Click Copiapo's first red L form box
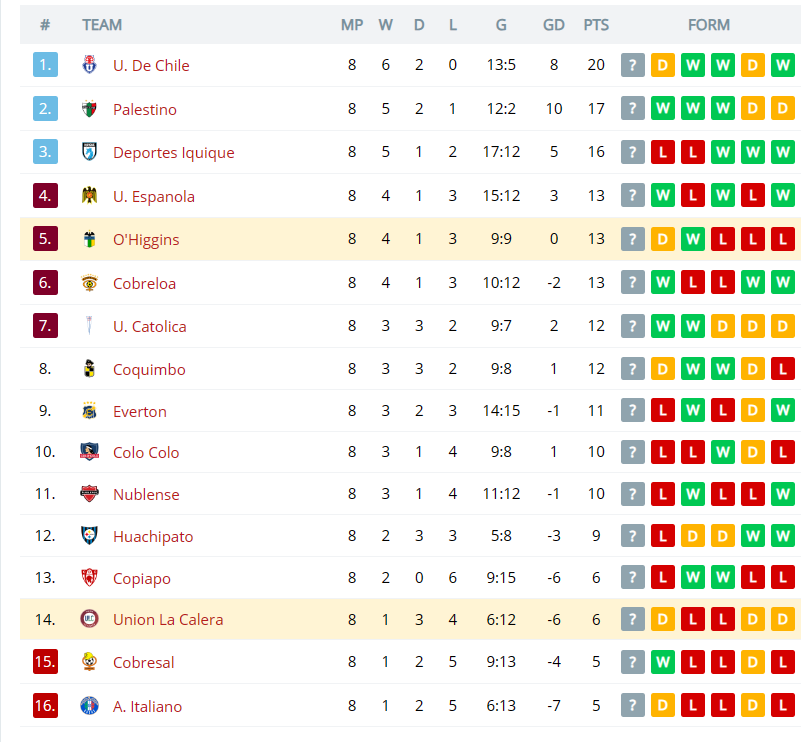Viewport: 811px width, 742px height. (663, 578)
